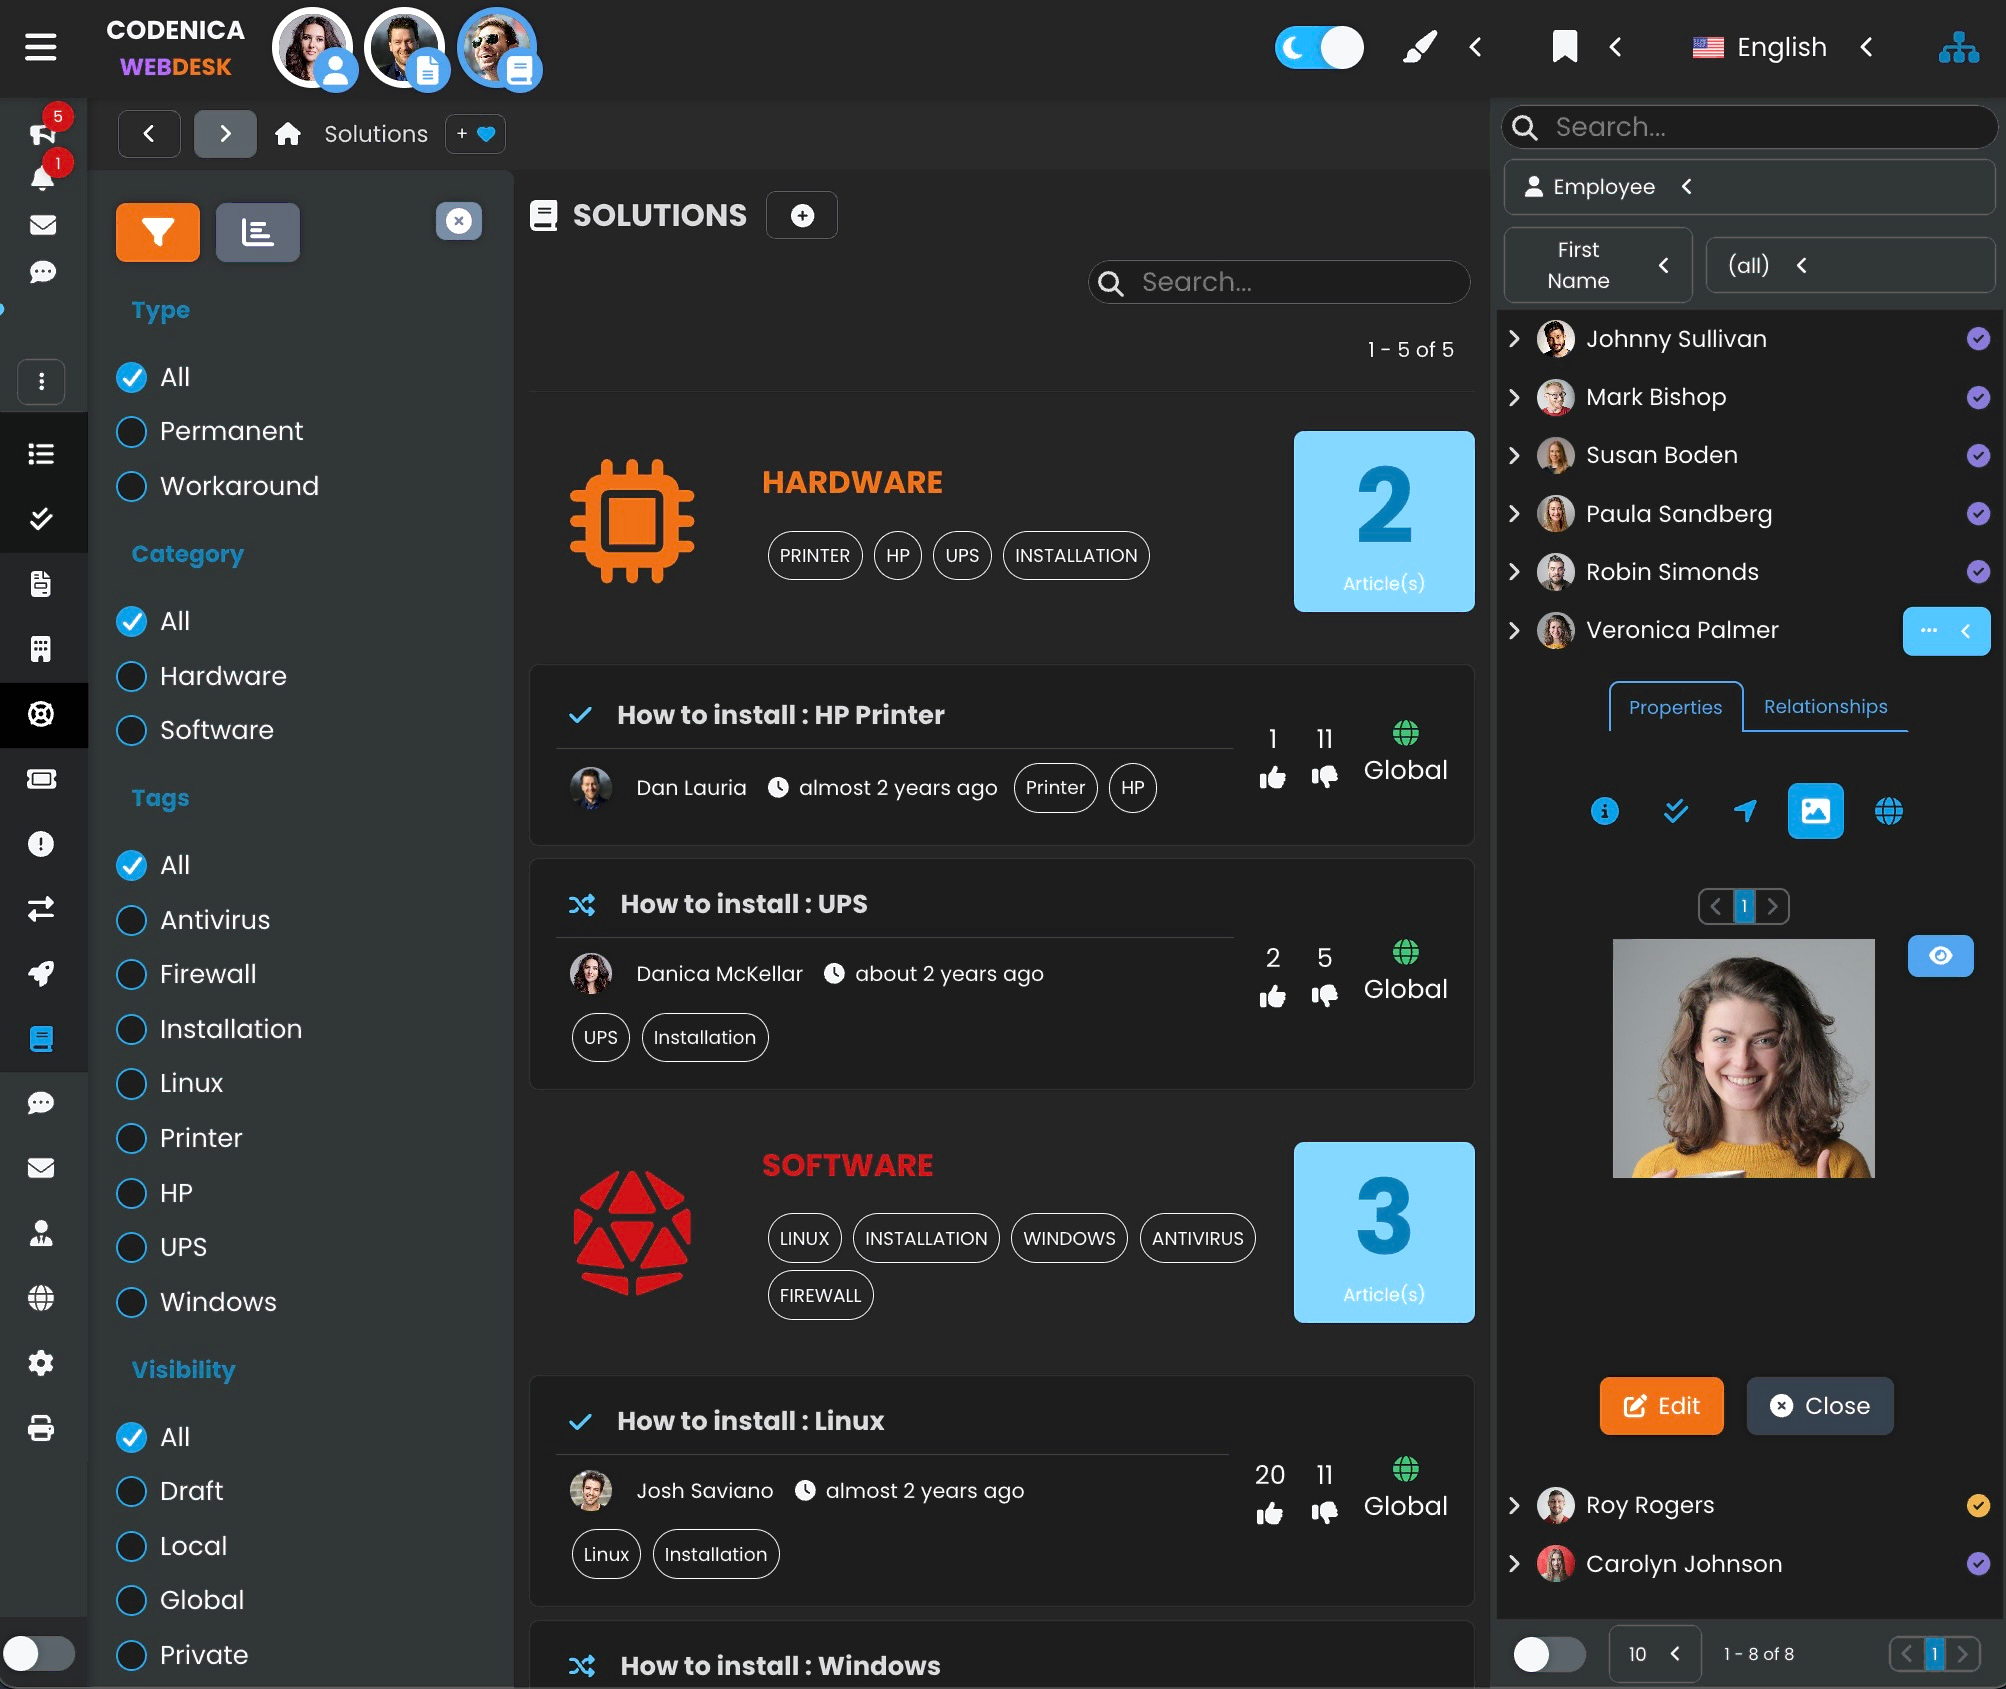Viewport: 2006px width, 1689px height.
Task: Select the photo icon in properties panel
Action: (x=1815, y=811)
